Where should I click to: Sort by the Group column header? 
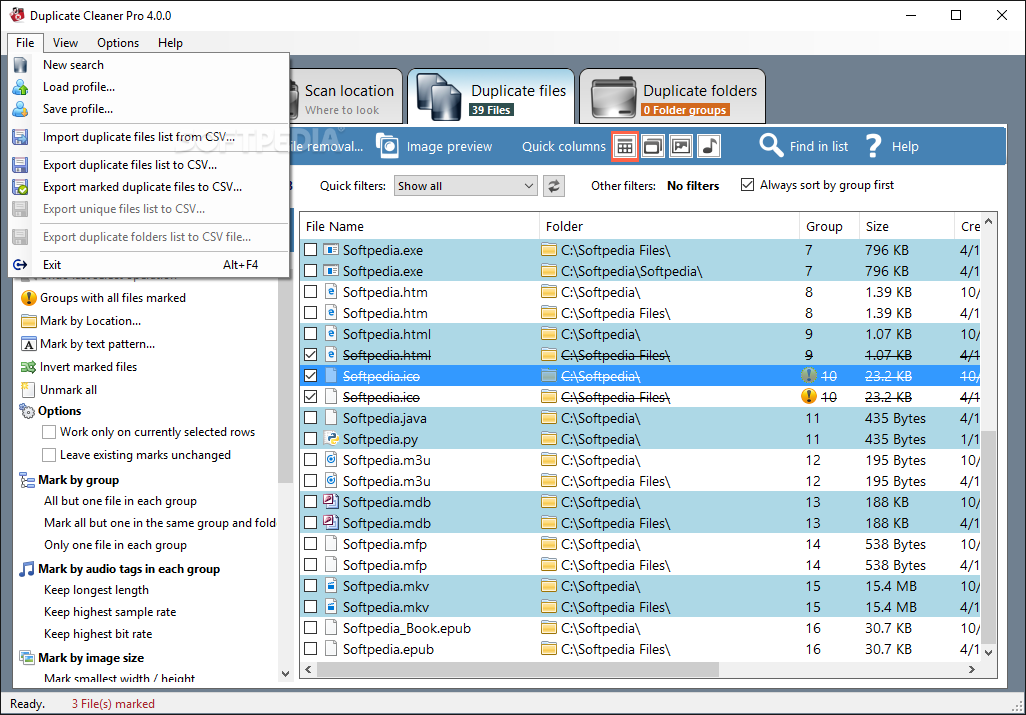click(x=828, y=226)
